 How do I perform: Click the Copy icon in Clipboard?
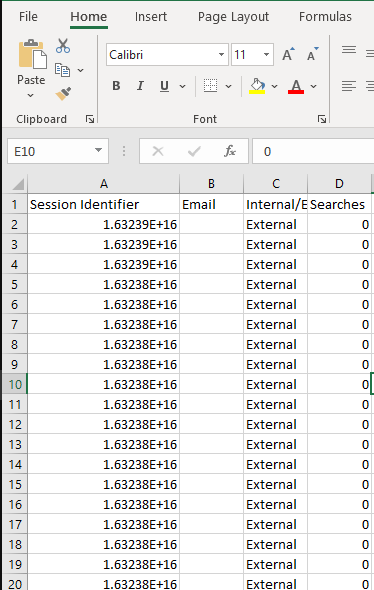tap(62, 70)
